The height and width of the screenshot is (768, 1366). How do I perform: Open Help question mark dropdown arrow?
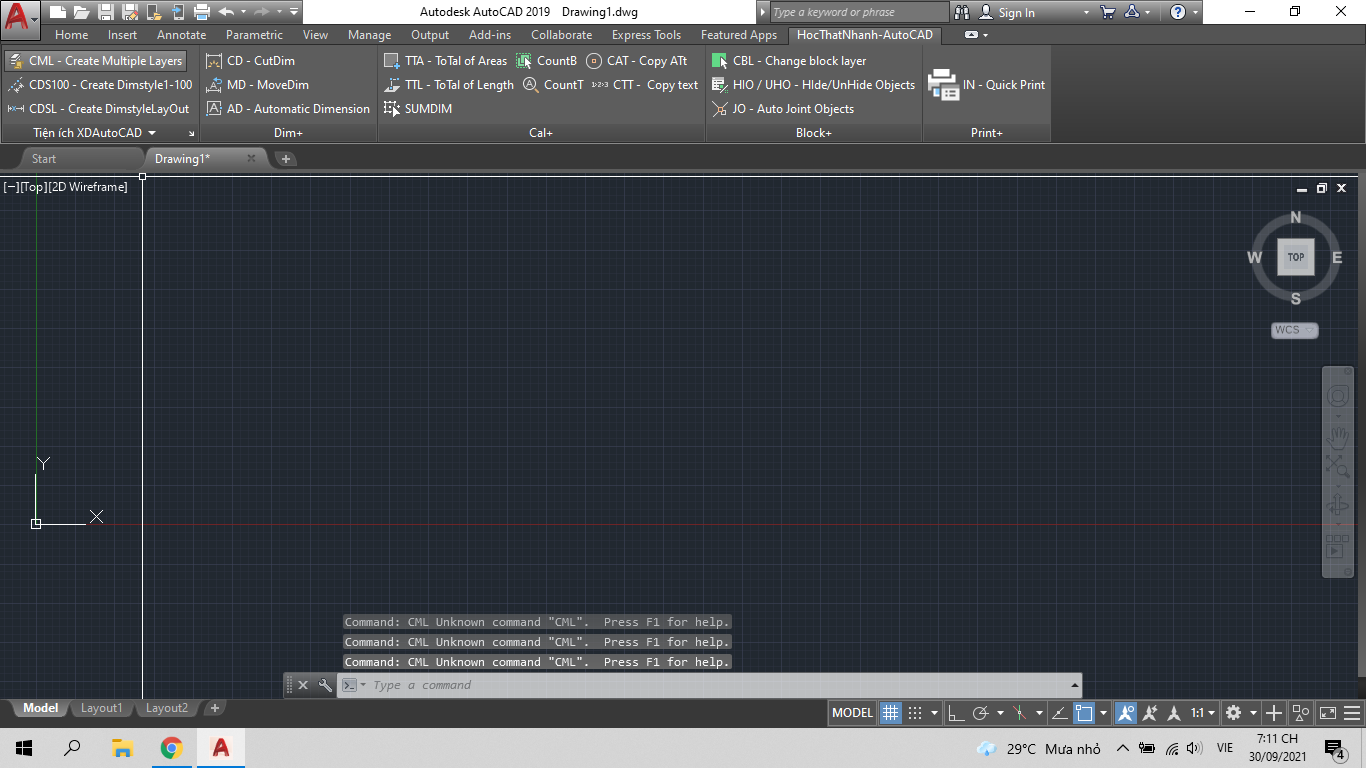pos(1195,13)
